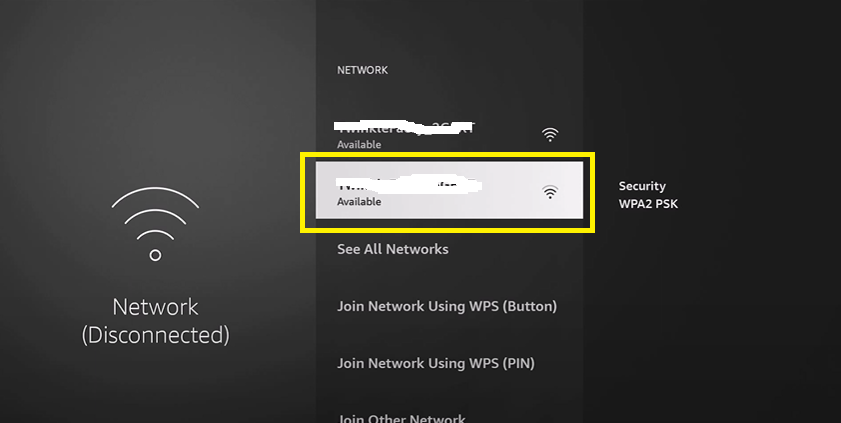Click the first network's Wi-Fi signal icon
Viewport: 841px width, 423px height.
550,134
